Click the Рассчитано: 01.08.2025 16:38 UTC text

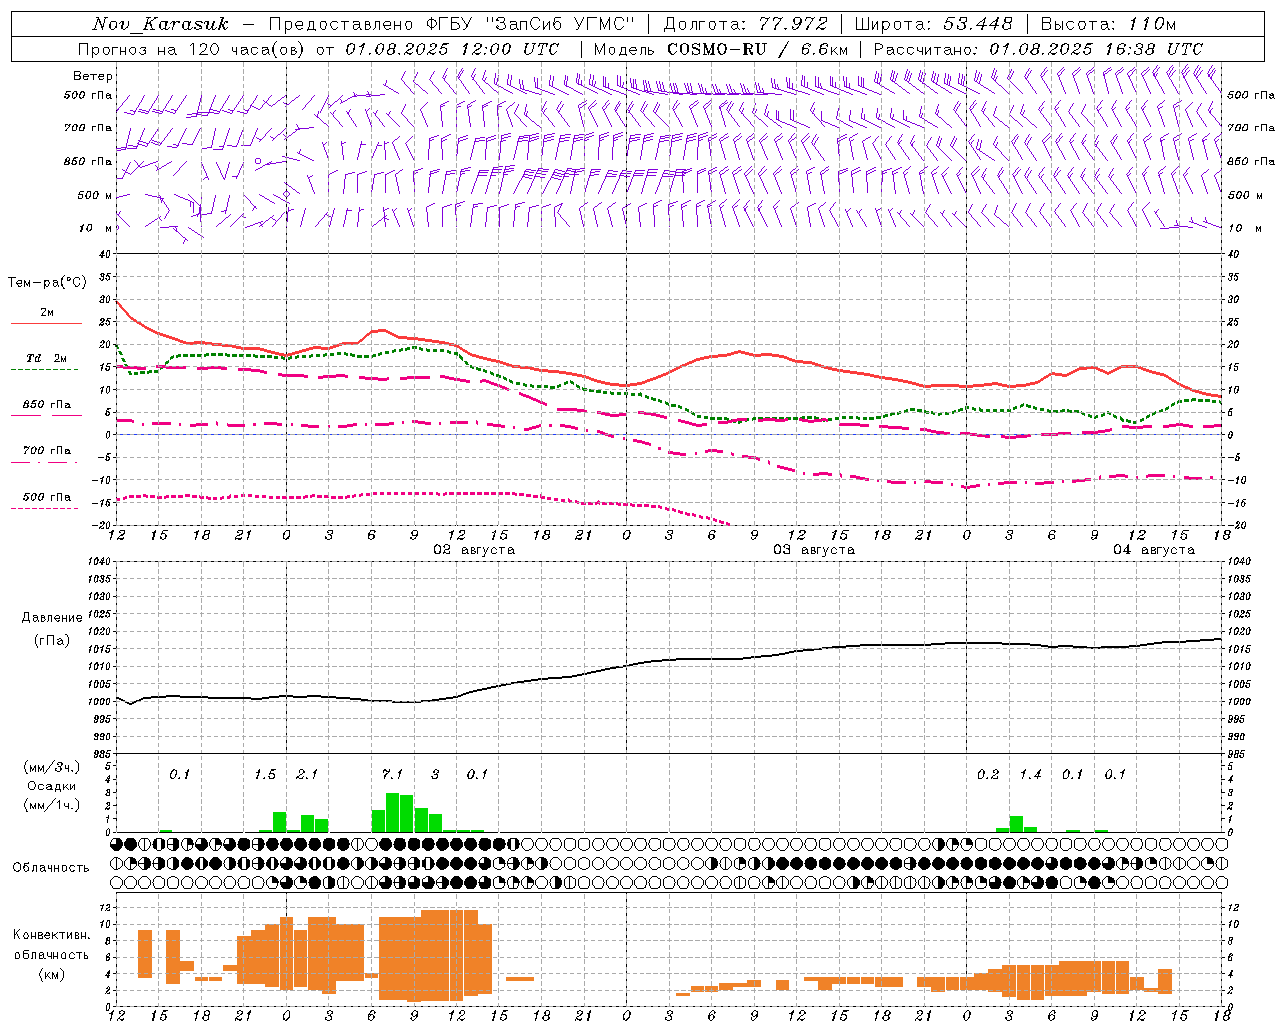coord(1038,49)
